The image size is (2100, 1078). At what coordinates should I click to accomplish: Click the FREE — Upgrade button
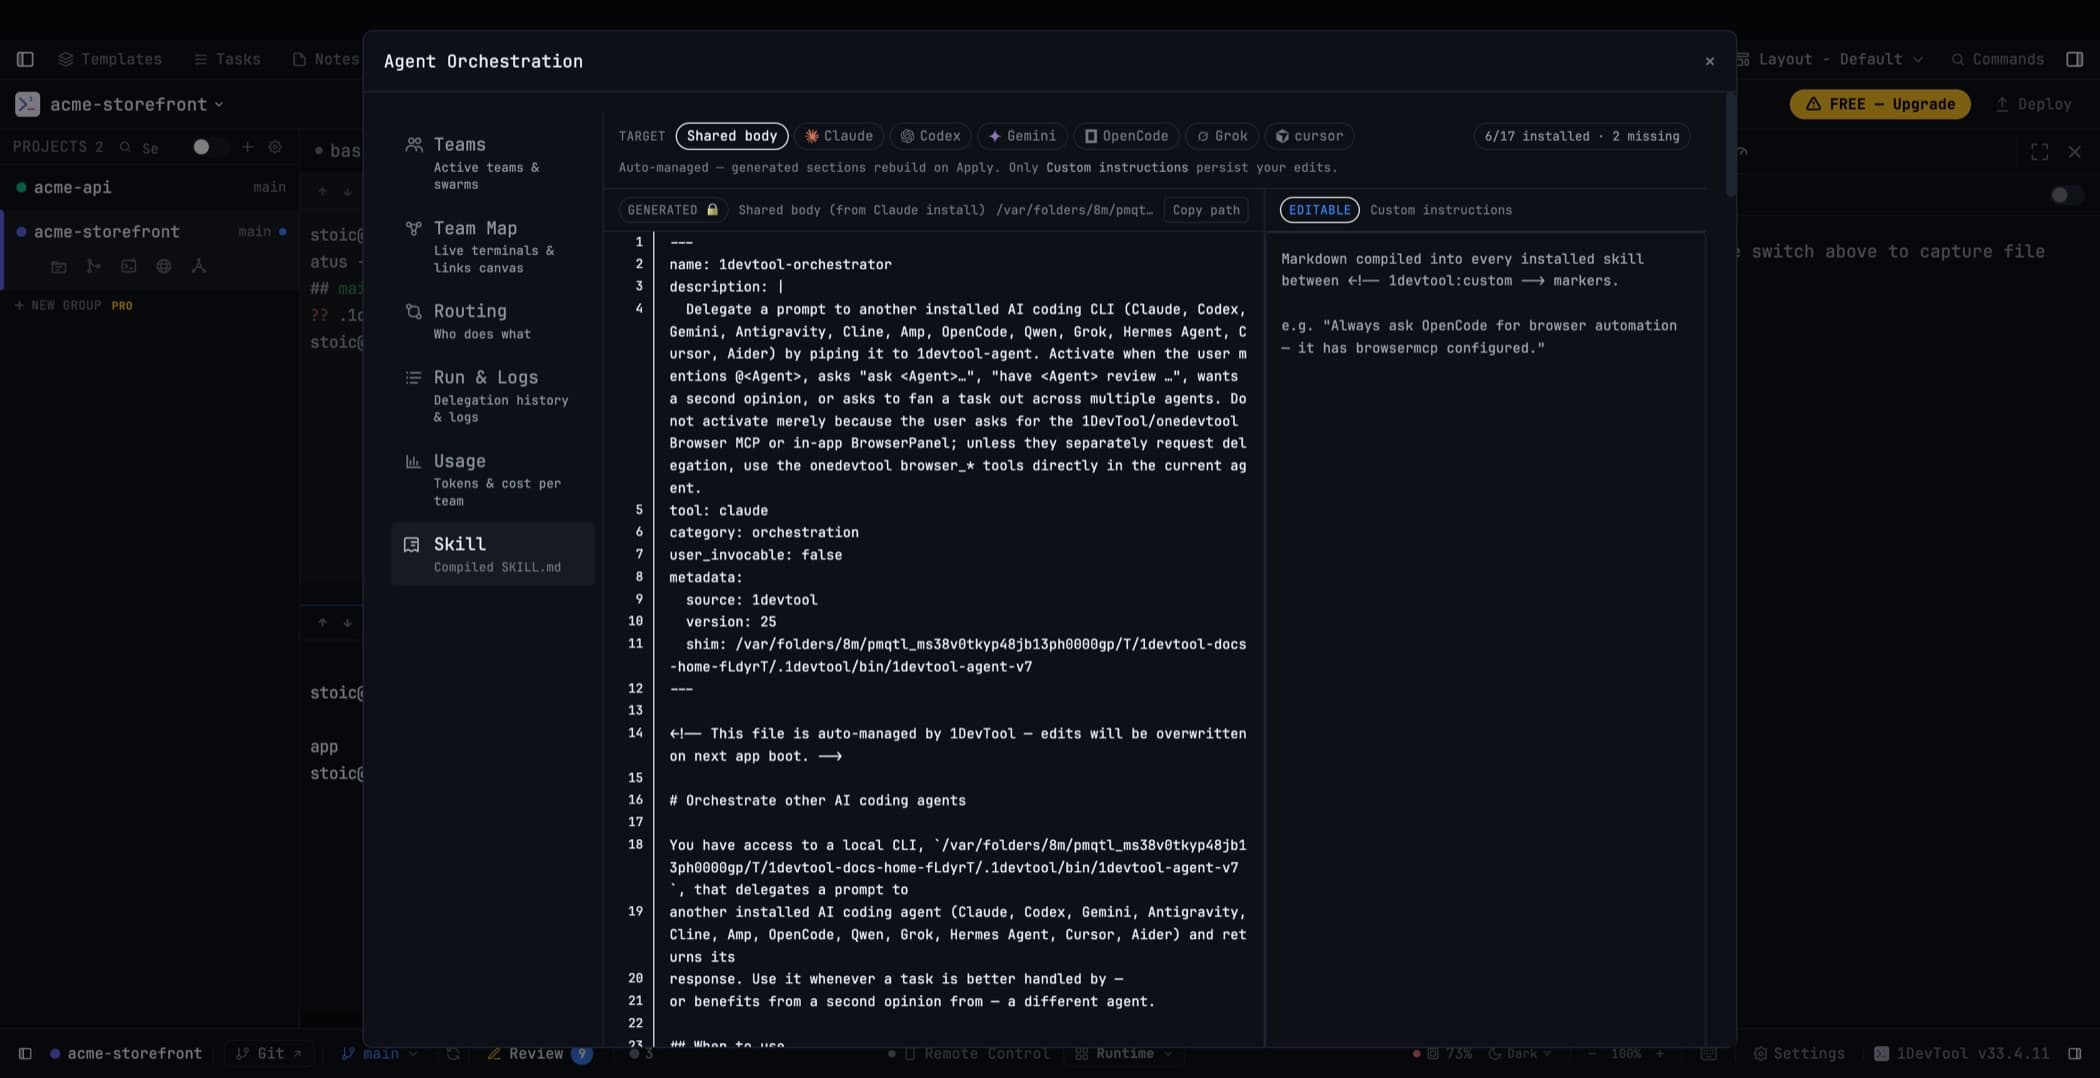tap(1880, 104)
